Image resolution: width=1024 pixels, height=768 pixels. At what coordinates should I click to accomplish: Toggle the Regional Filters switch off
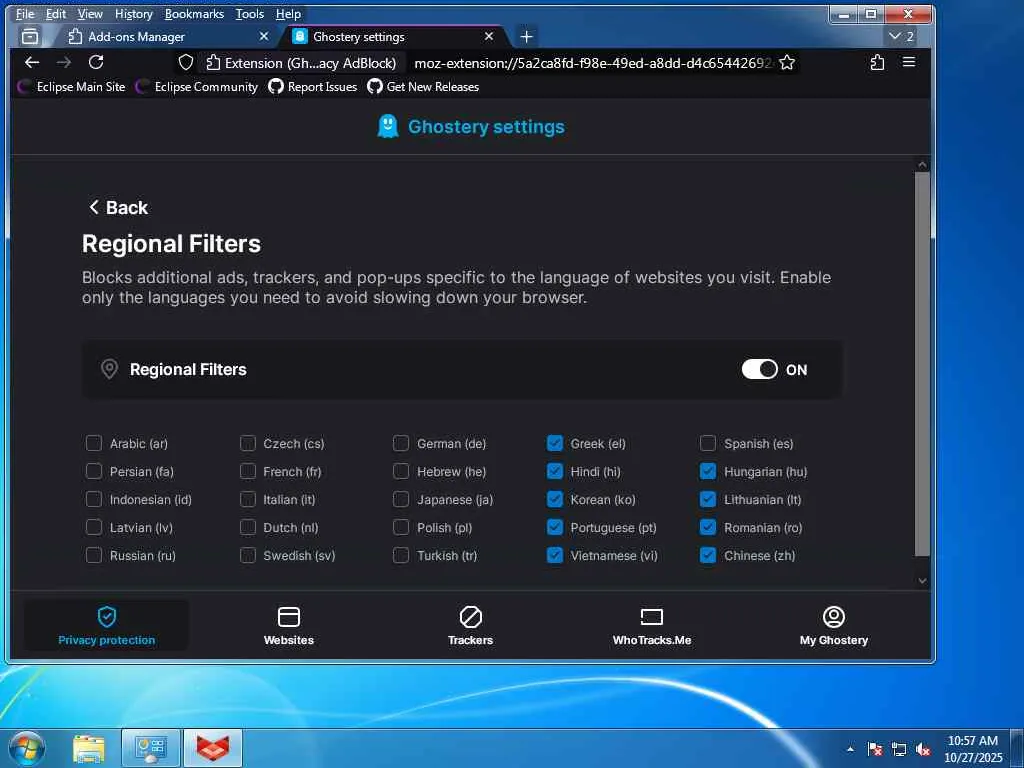coord(760,370)
